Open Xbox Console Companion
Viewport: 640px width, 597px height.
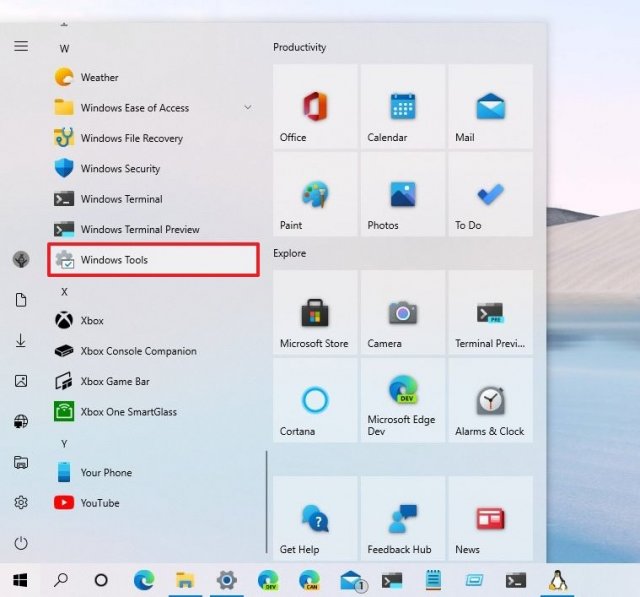pyautogui.click(x=153, y=351)
